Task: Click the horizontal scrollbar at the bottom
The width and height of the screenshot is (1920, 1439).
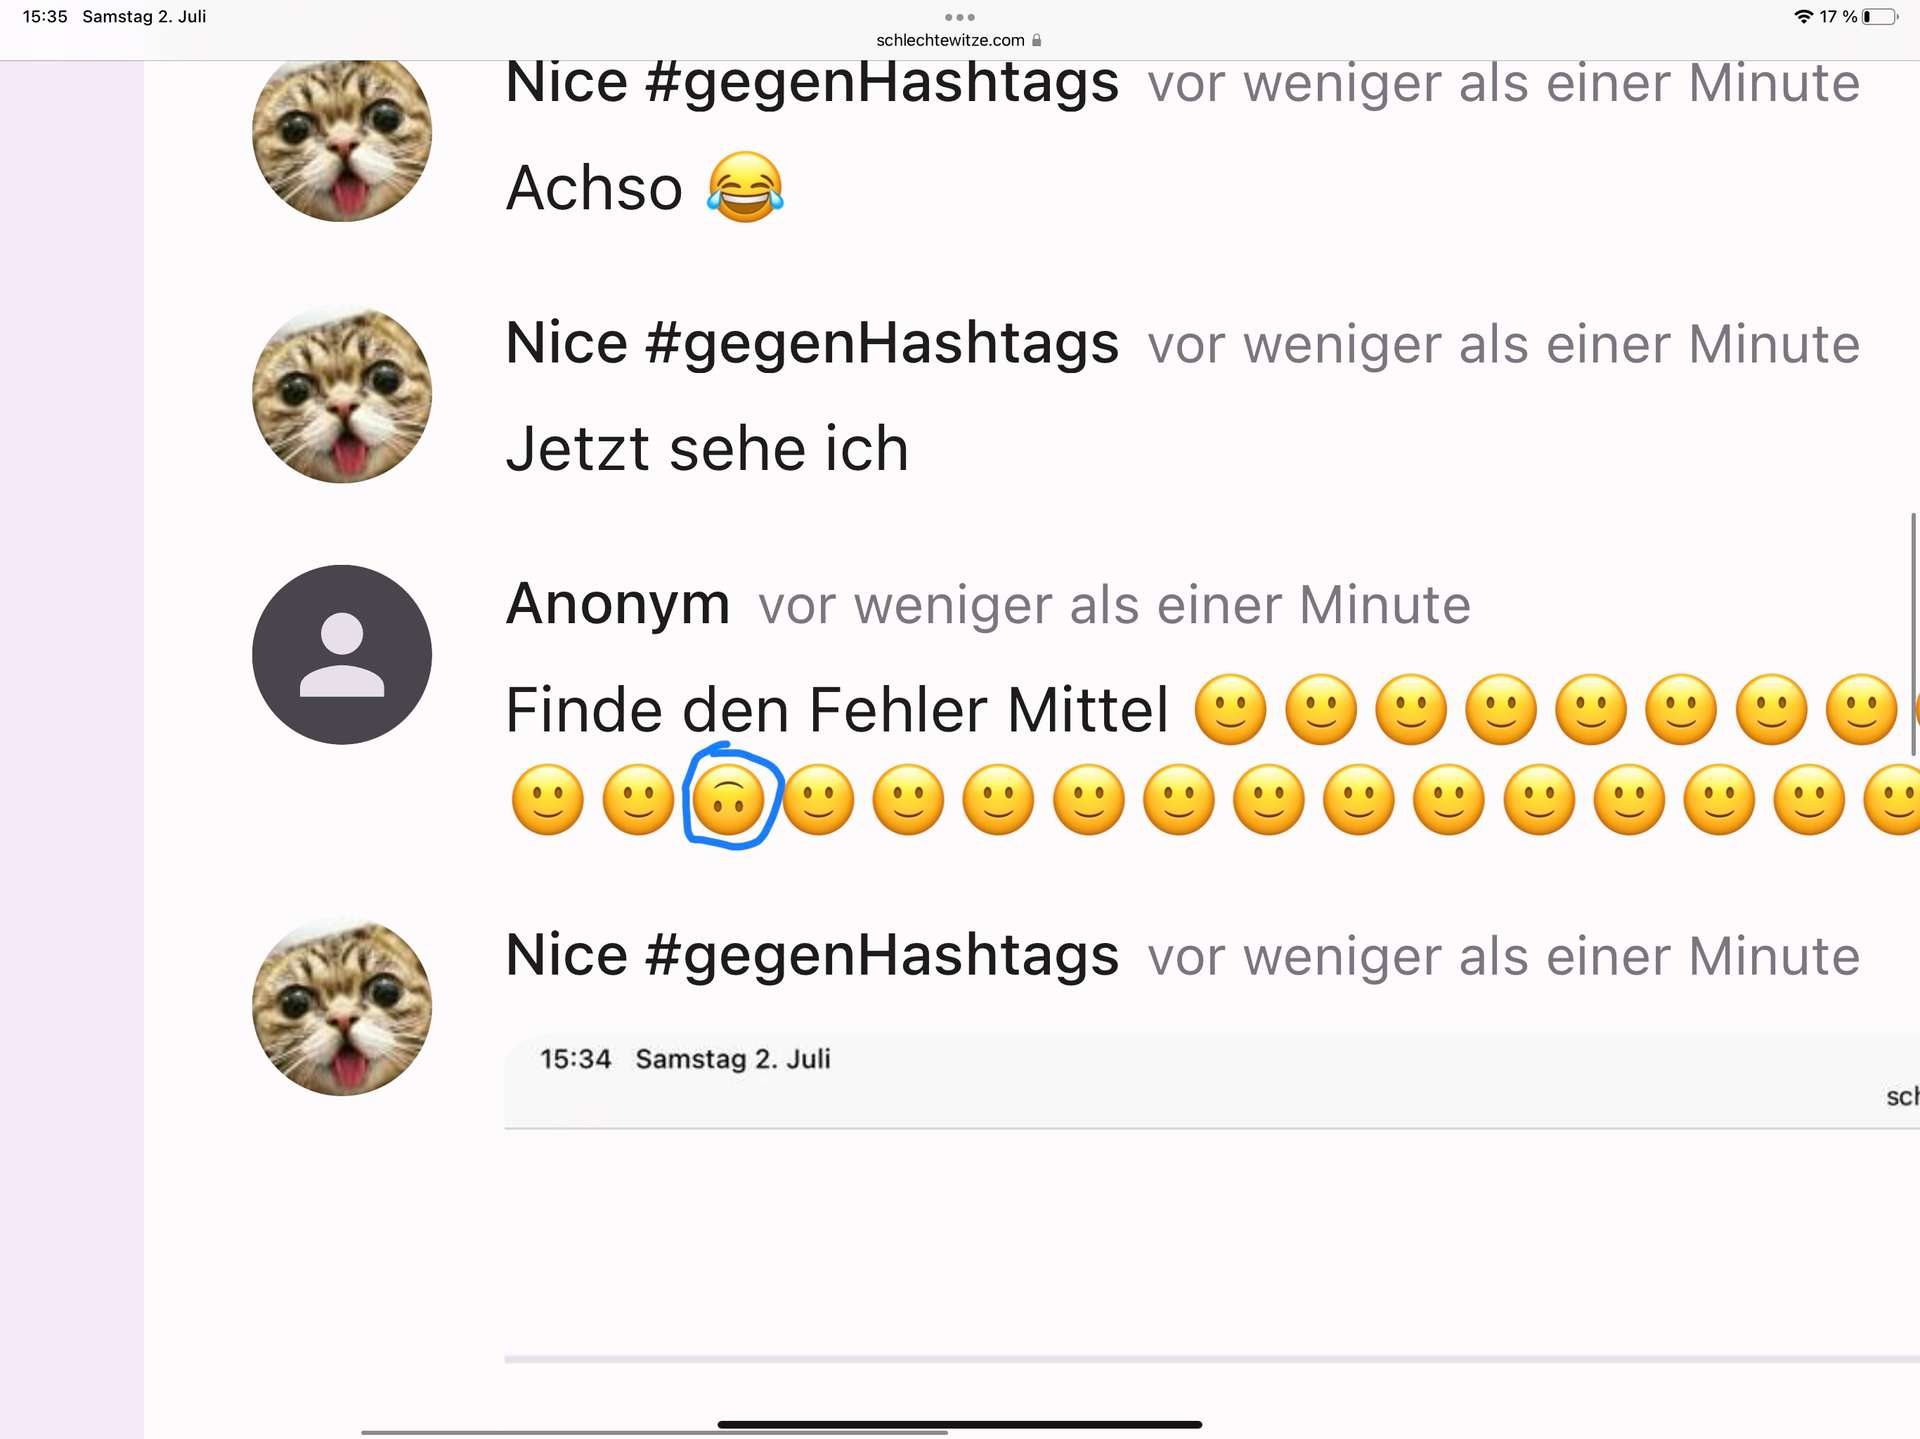Action: 654,1433
